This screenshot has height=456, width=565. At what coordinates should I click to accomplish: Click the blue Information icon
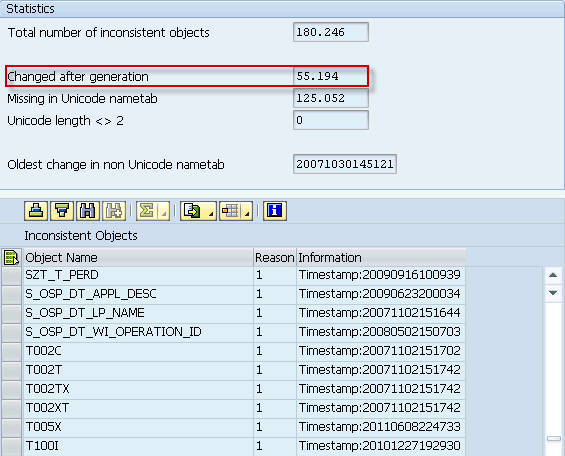[275, 211]
